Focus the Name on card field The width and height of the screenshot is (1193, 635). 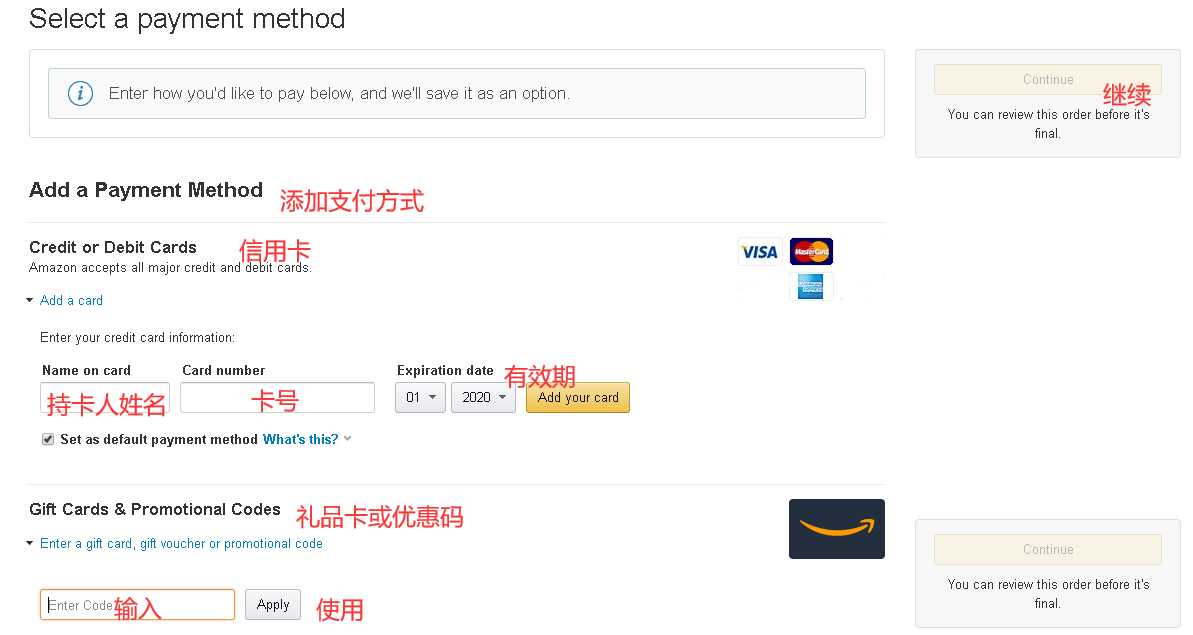pyautogui.click(x=105, y=398)
